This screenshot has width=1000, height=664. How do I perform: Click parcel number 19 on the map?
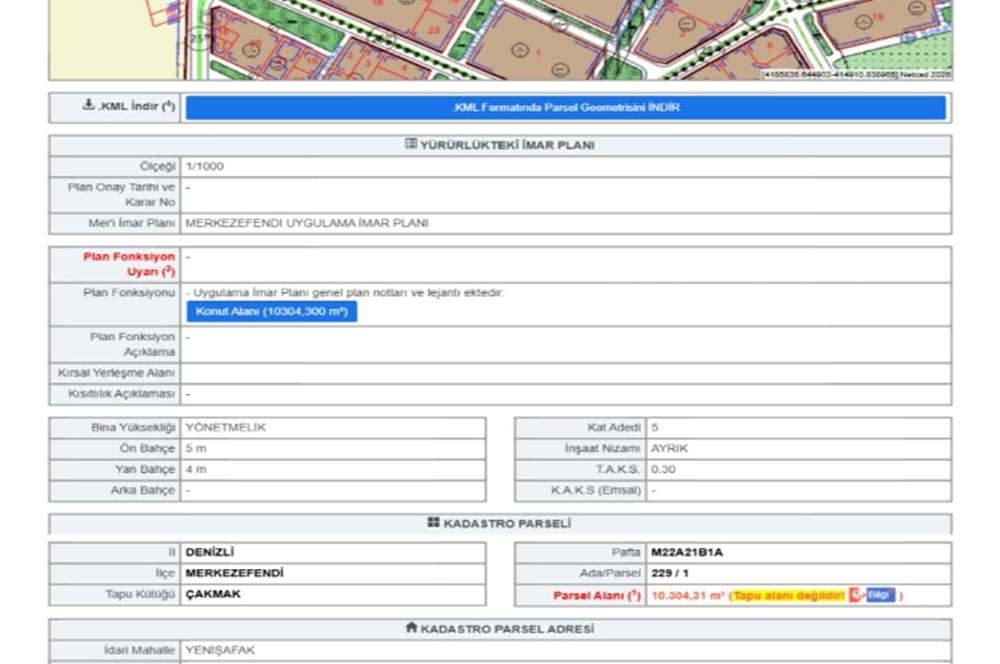pos(878,17)
